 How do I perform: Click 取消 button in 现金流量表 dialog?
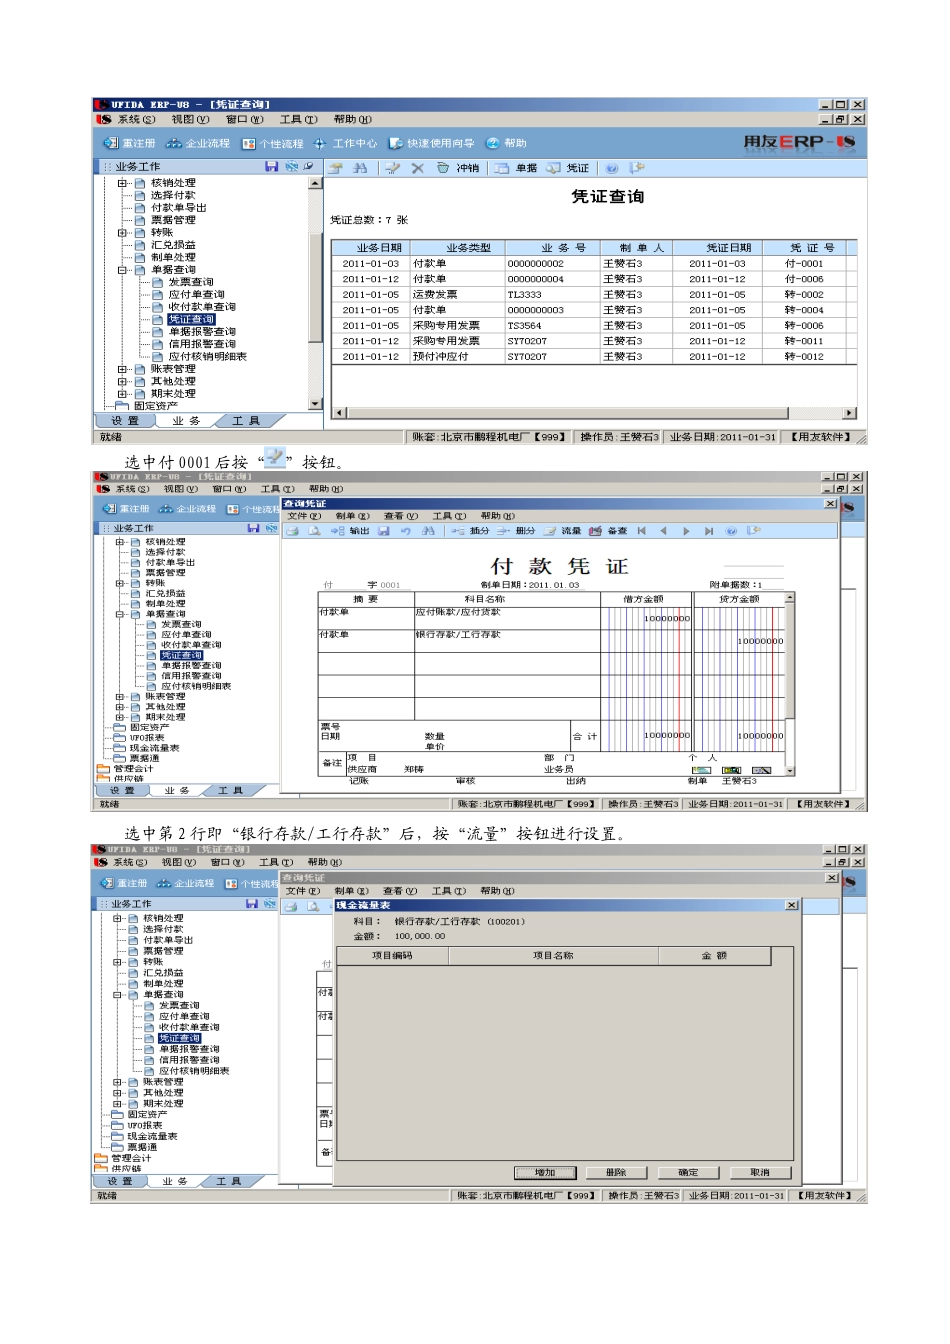pyautogui.click(x=760, y=1173)
